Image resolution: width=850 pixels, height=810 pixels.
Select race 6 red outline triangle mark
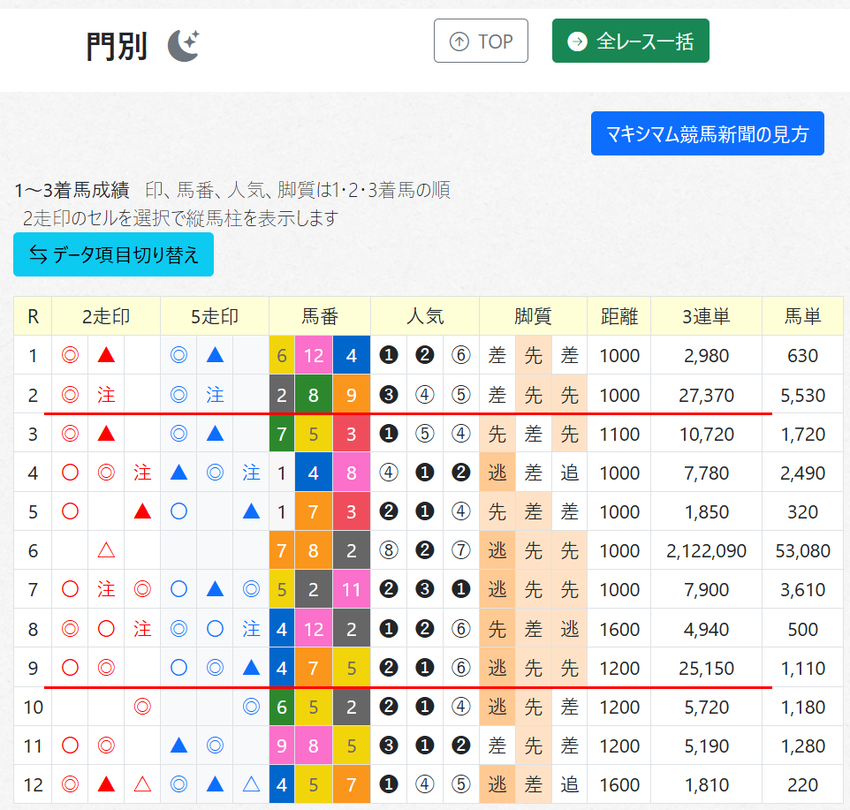(x=106, y=550)
